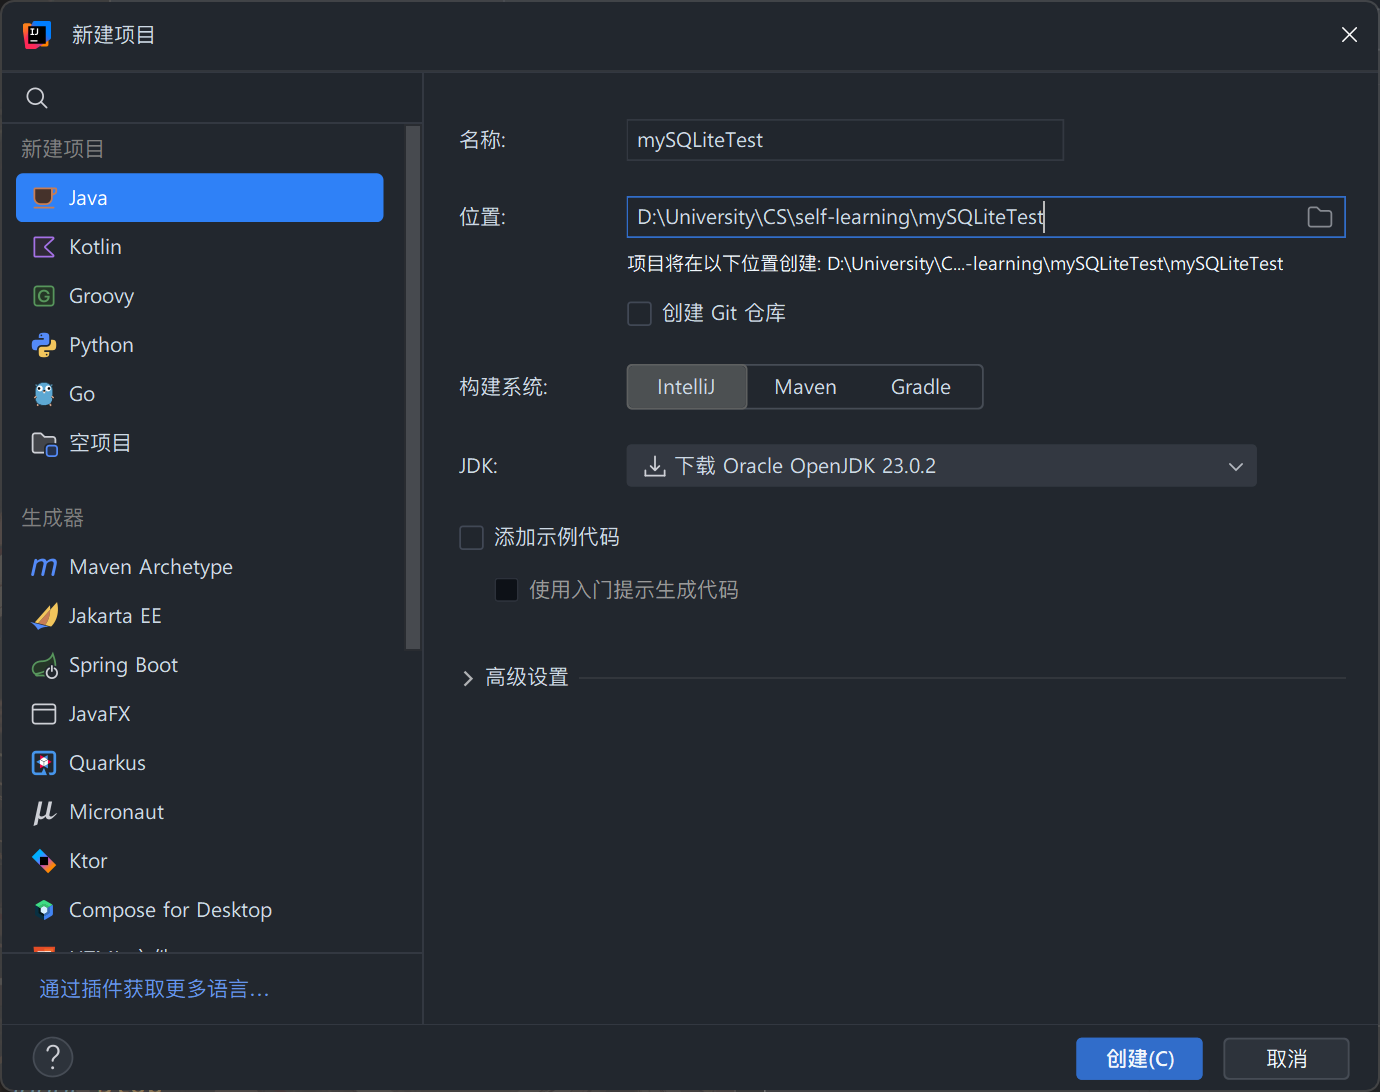The height and width of the screenshot is (1092, 1380).
Task: Click the 名称 project name input field
Action: (x=844, y=140)
